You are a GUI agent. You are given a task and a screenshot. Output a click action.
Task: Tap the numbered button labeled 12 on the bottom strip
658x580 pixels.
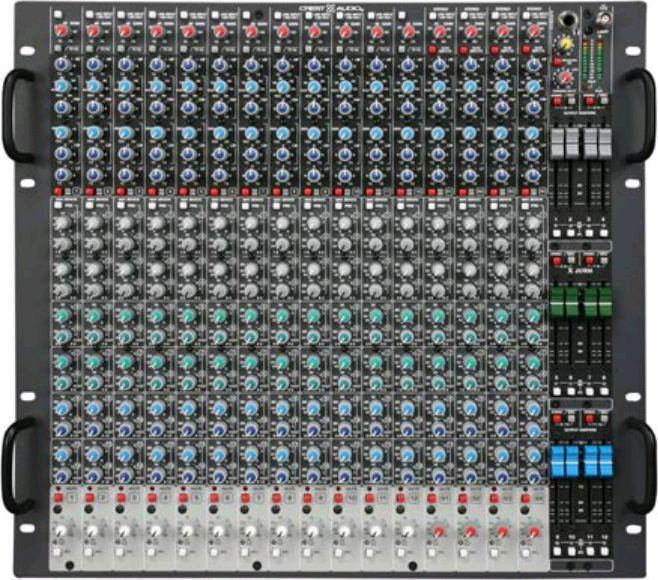pyautogui.click(x=415, y=498)
